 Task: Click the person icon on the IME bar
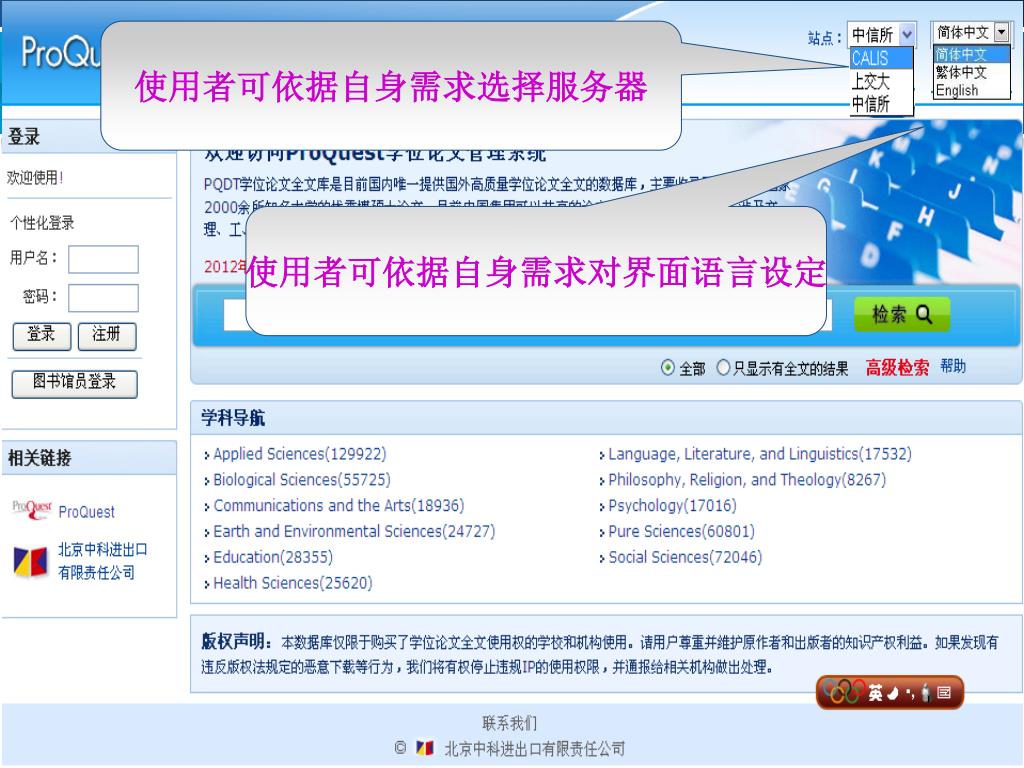coord(925,692)
